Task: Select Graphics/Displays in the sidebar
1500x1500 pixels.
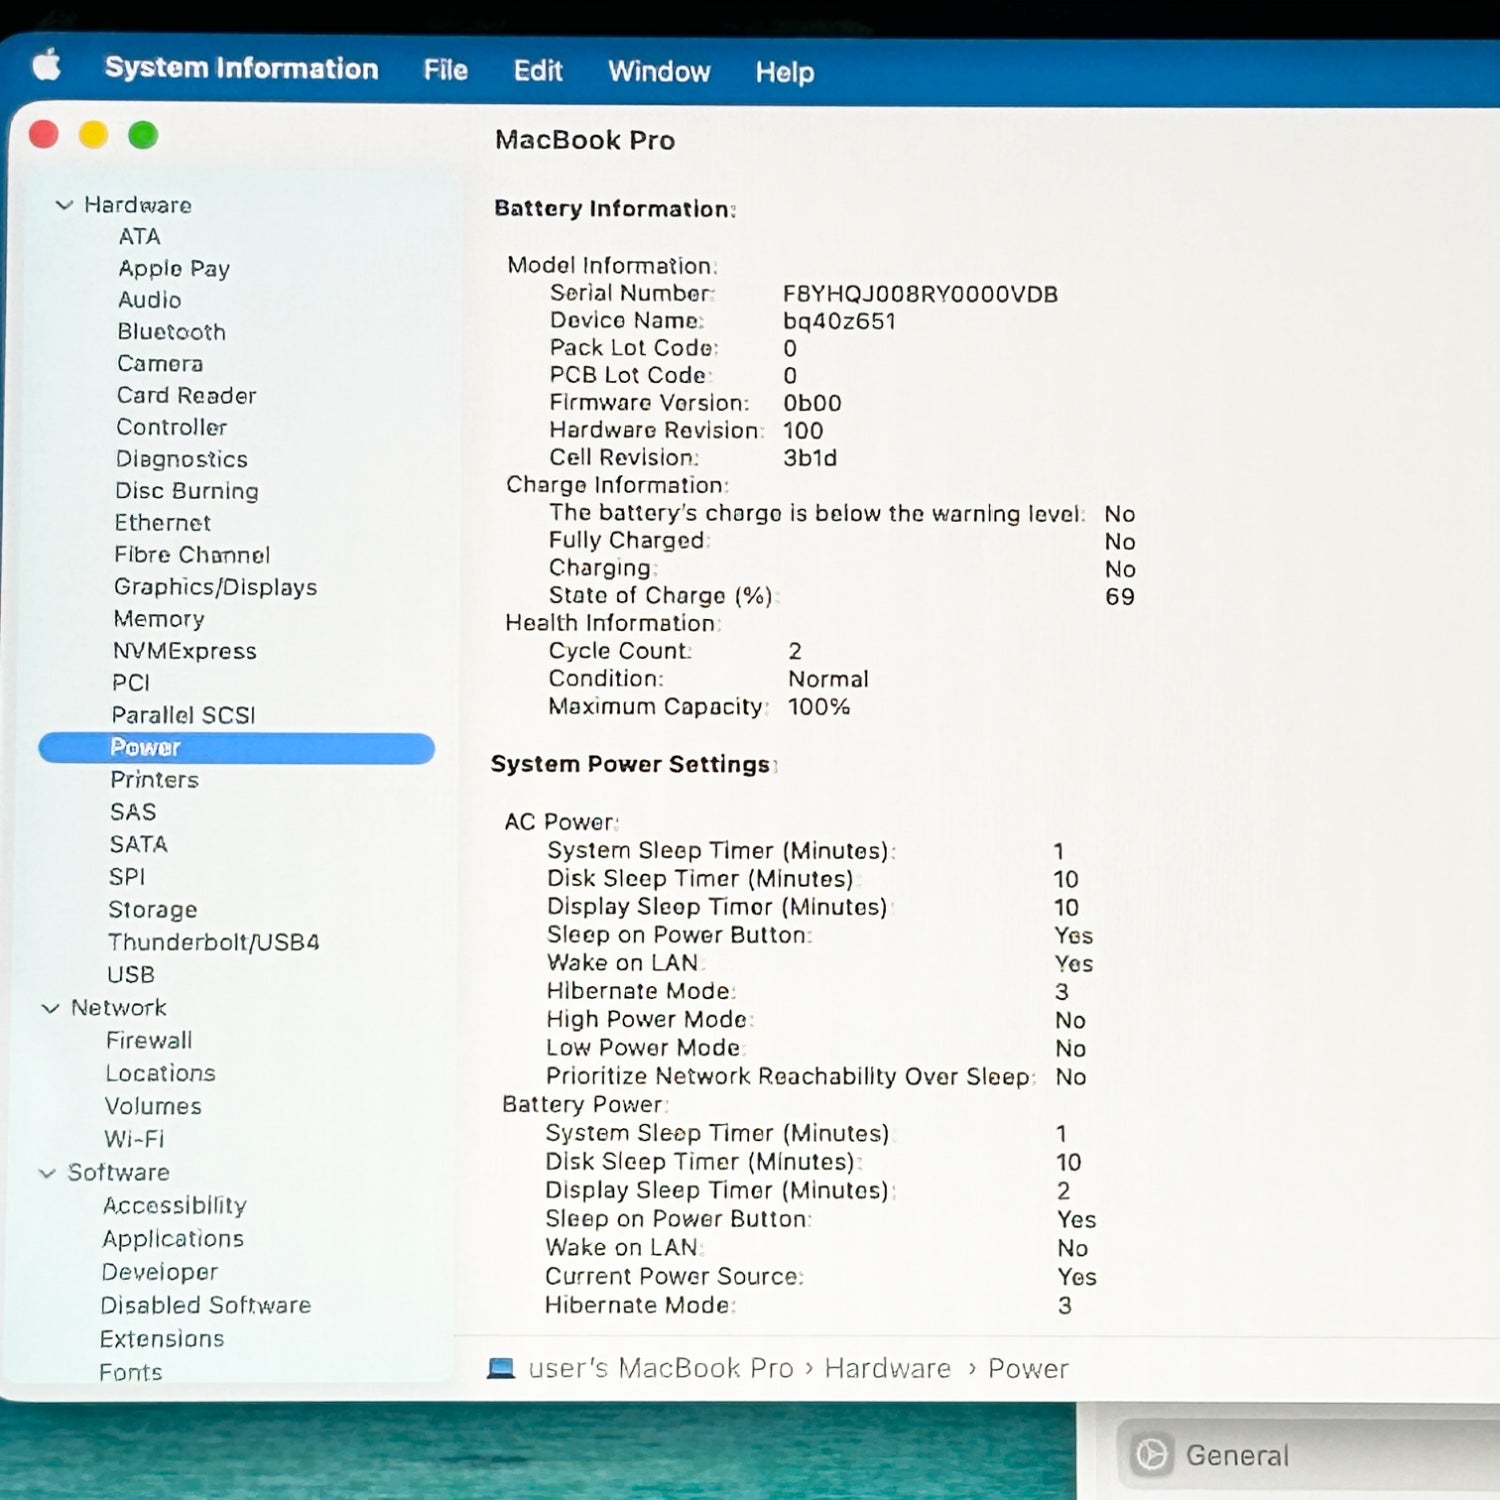Action: click(x=215, y=587)
